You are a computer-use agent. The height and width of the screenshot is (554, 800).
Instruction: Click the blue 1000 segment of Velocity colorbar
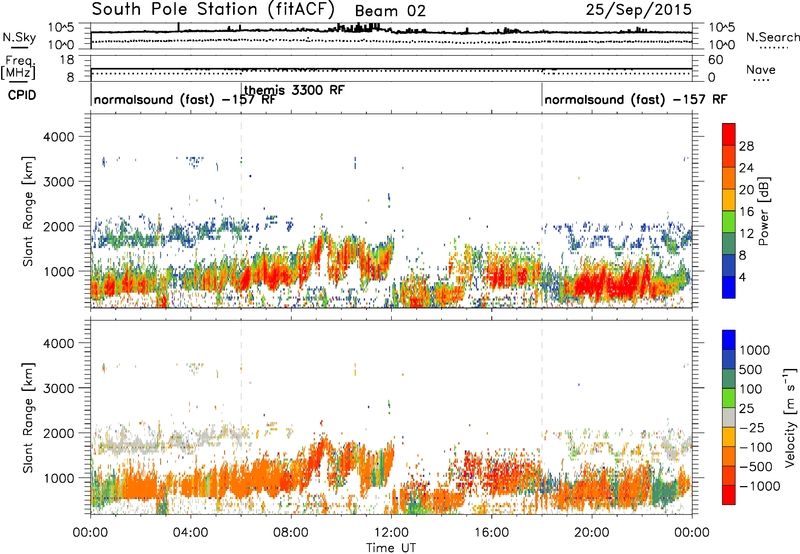[x=729, y=340]
